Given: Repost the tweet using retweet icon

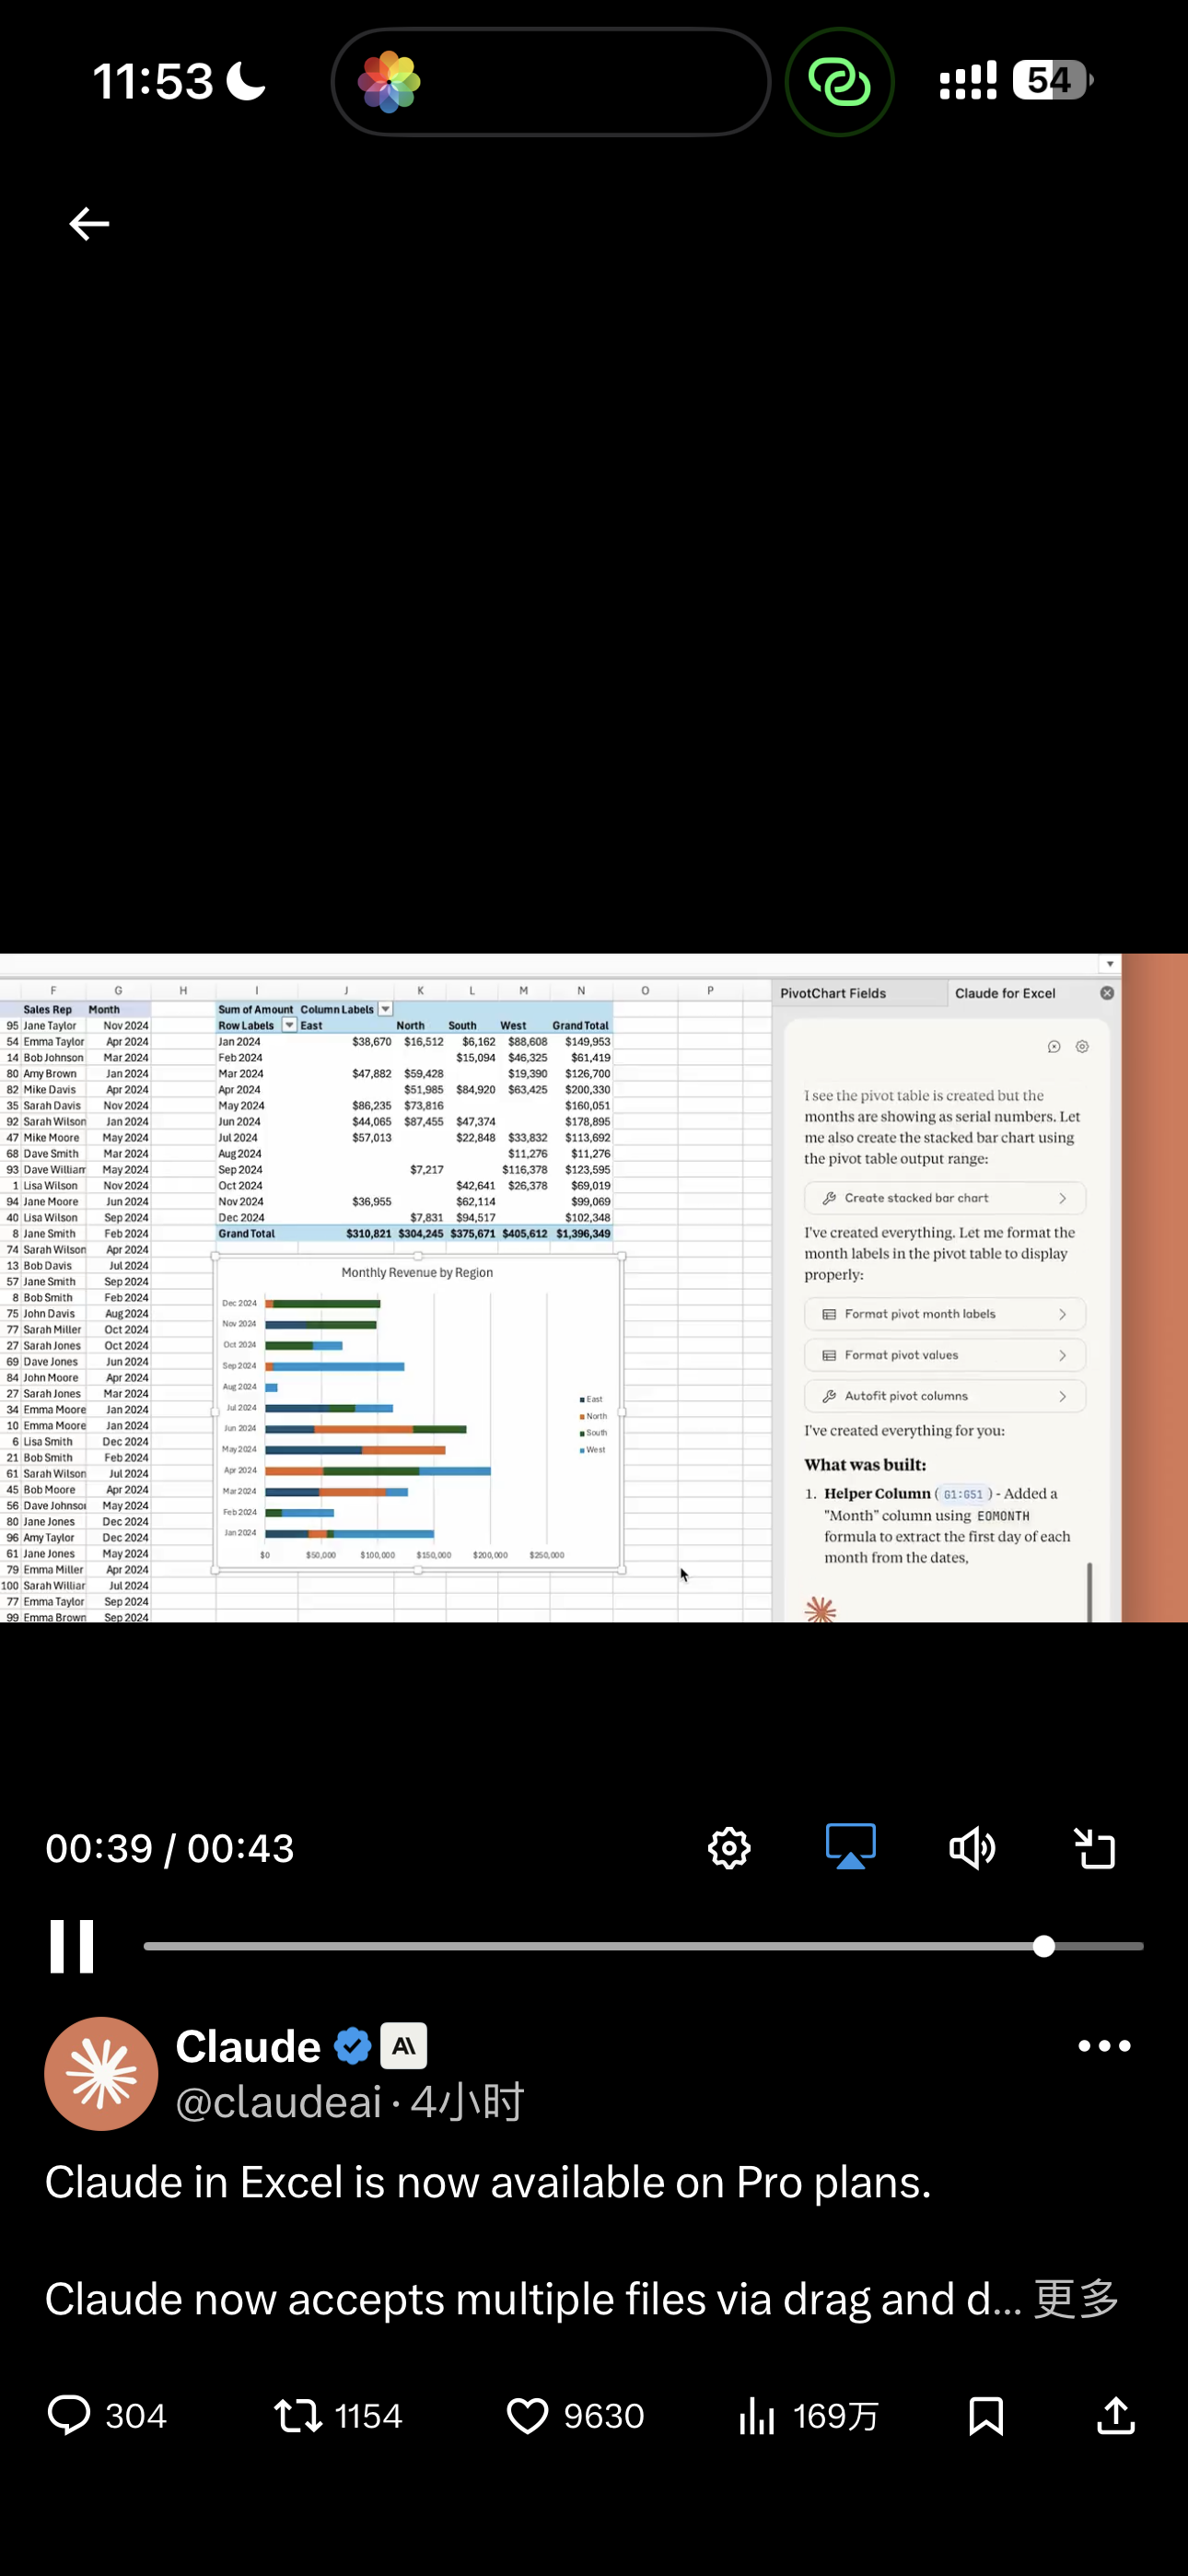Looking at the screenshot, I should [298, 2415].
